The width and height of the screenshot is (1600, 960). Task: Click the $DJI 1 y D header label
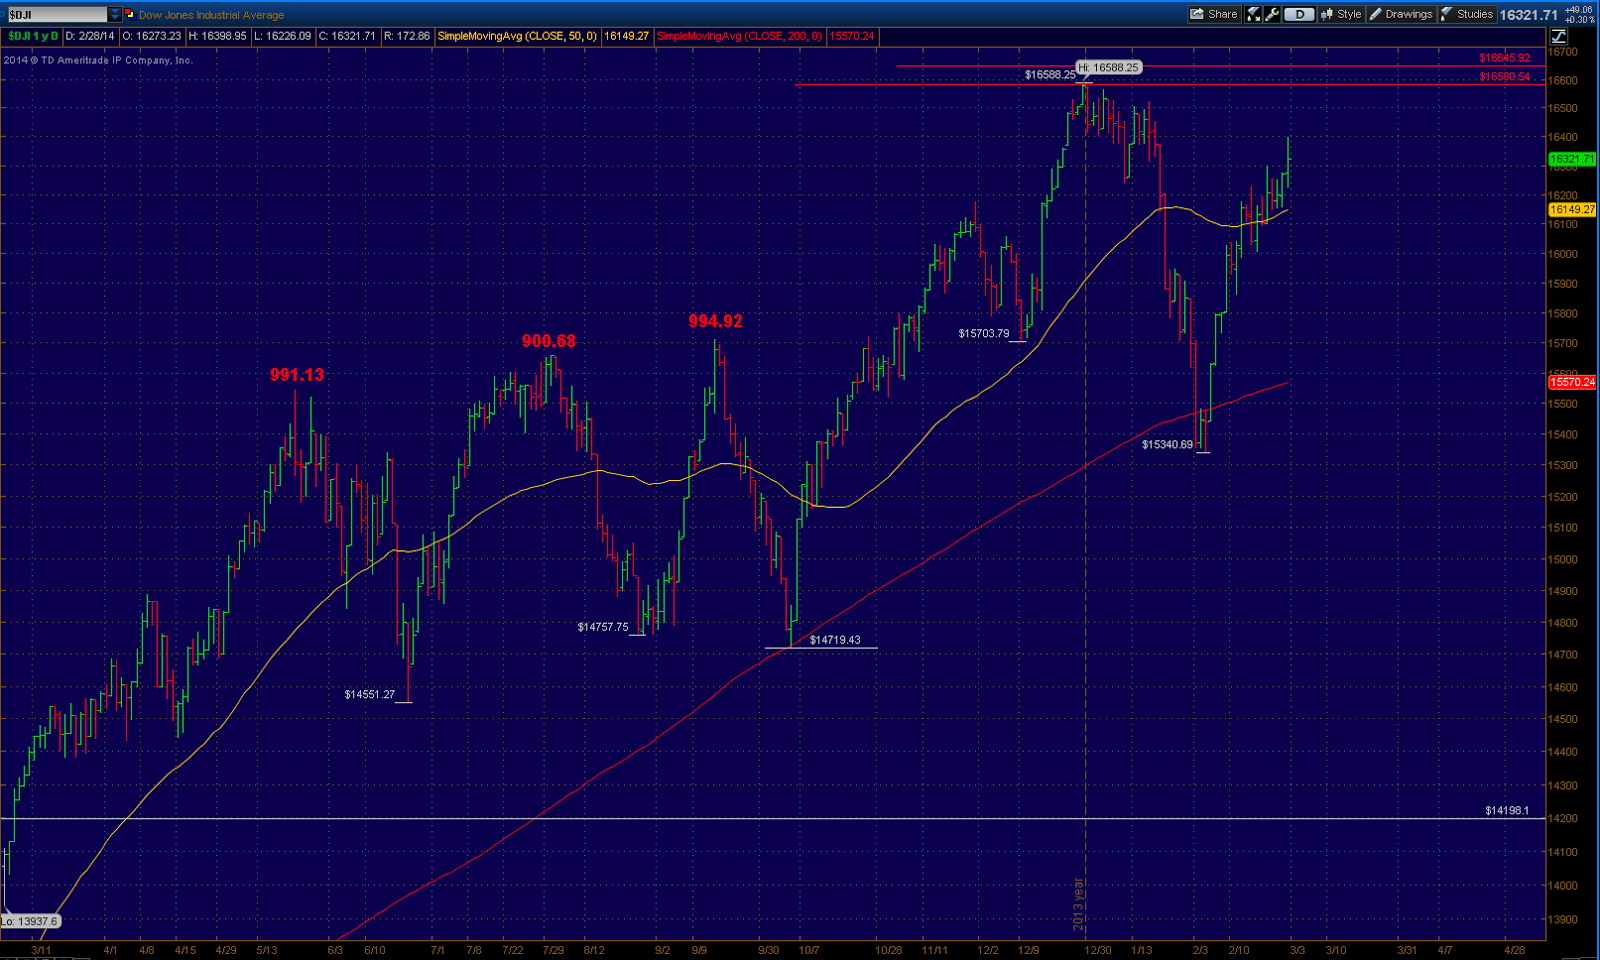[x=34, y=36]
